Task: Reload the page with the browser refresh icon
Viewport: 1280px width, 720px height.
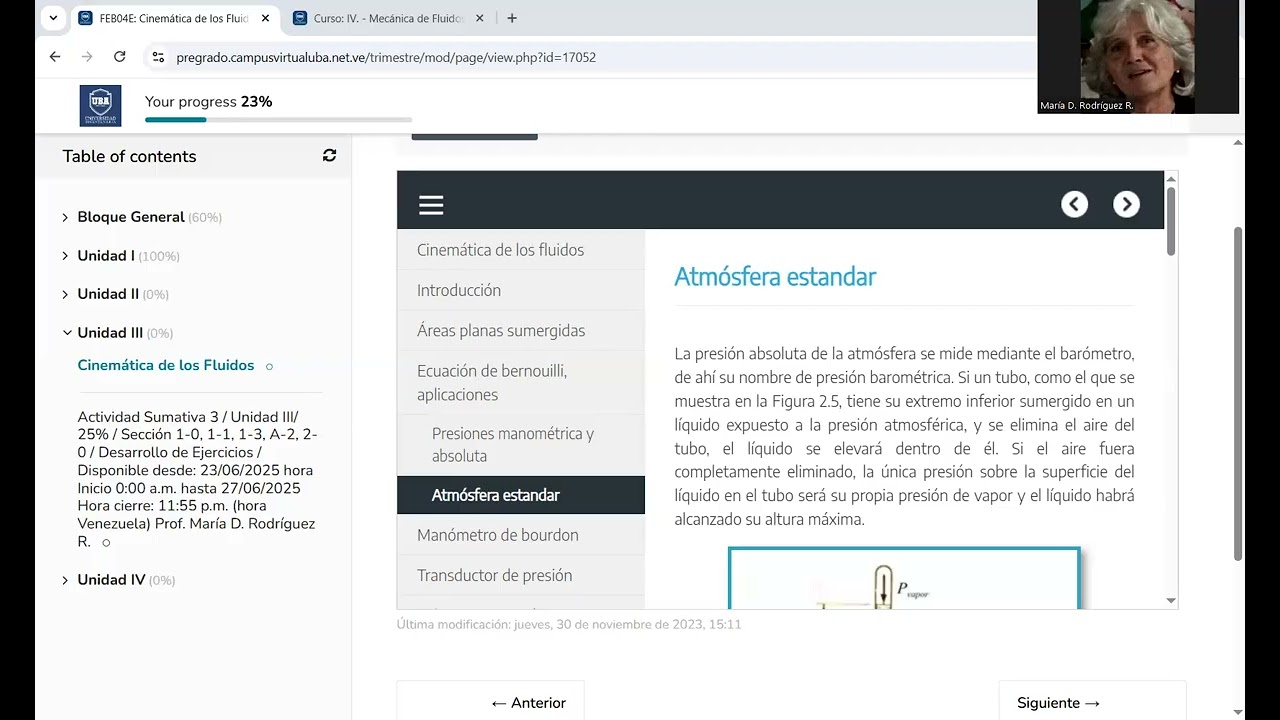Action: click(119, 57)
